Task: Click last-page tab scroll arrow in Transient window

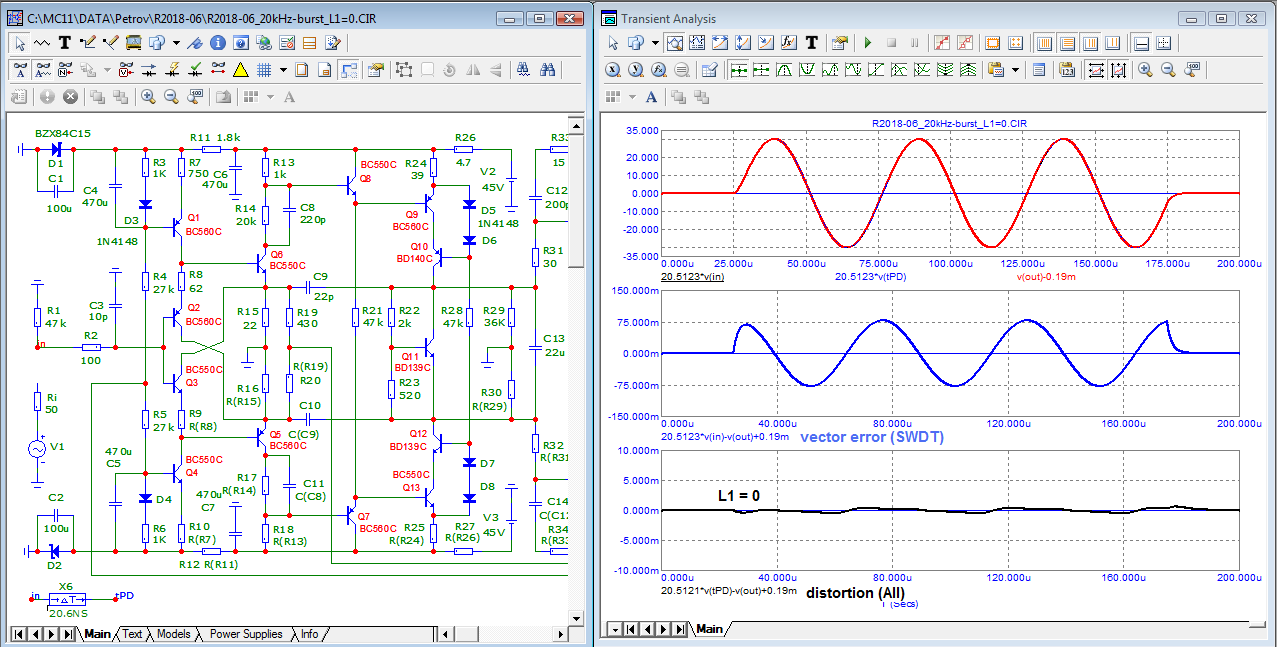Action: [x=680, y=629]
